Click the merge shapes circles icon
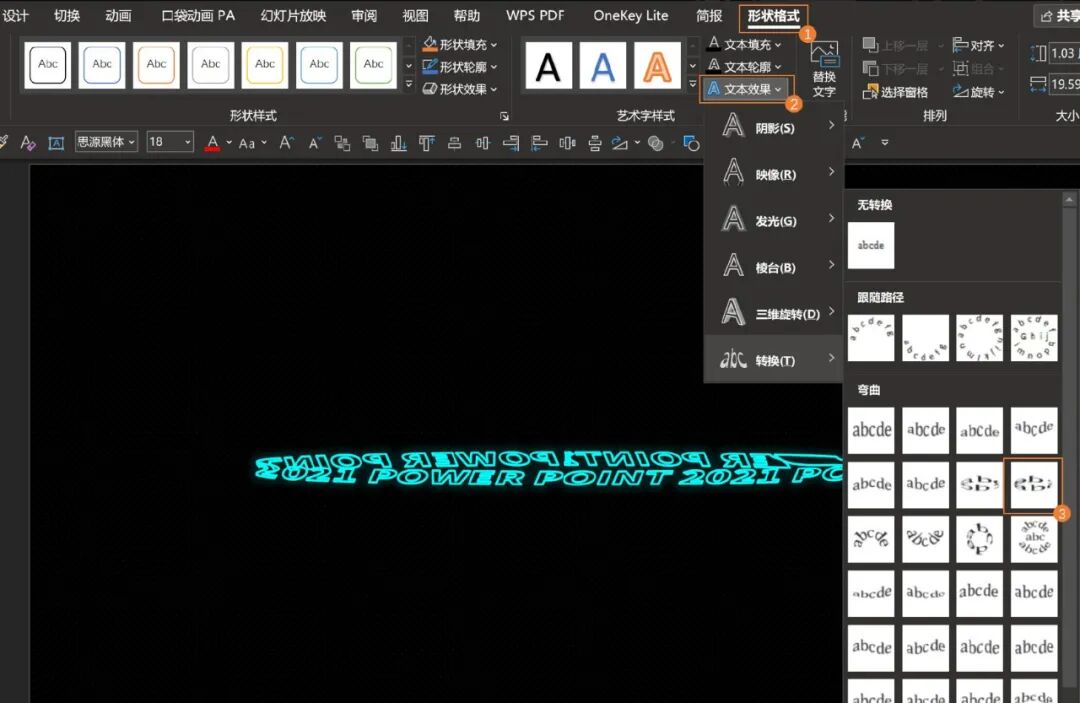The image size is (1080, 703). pos(656,143)
